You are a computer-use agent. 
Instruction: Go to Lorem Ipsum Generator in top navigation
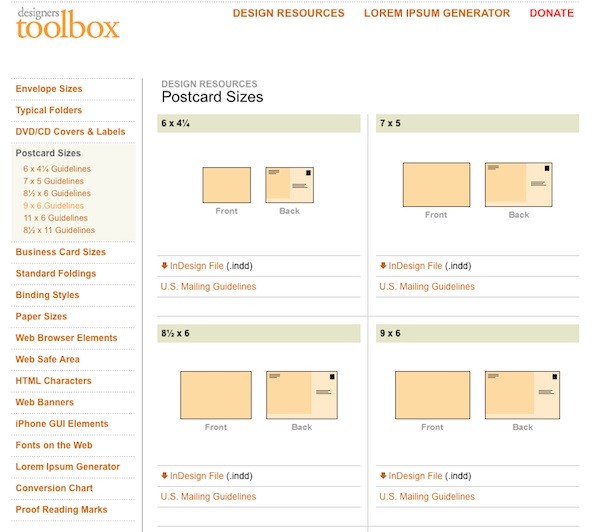[436, 14]
